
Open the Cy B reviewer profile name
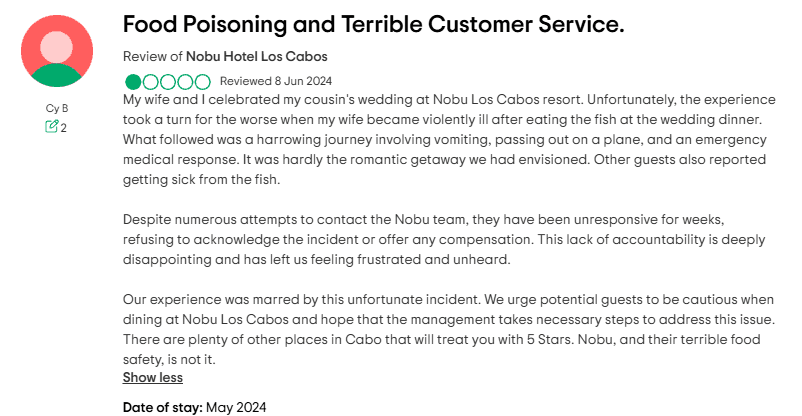click(57, 108)
